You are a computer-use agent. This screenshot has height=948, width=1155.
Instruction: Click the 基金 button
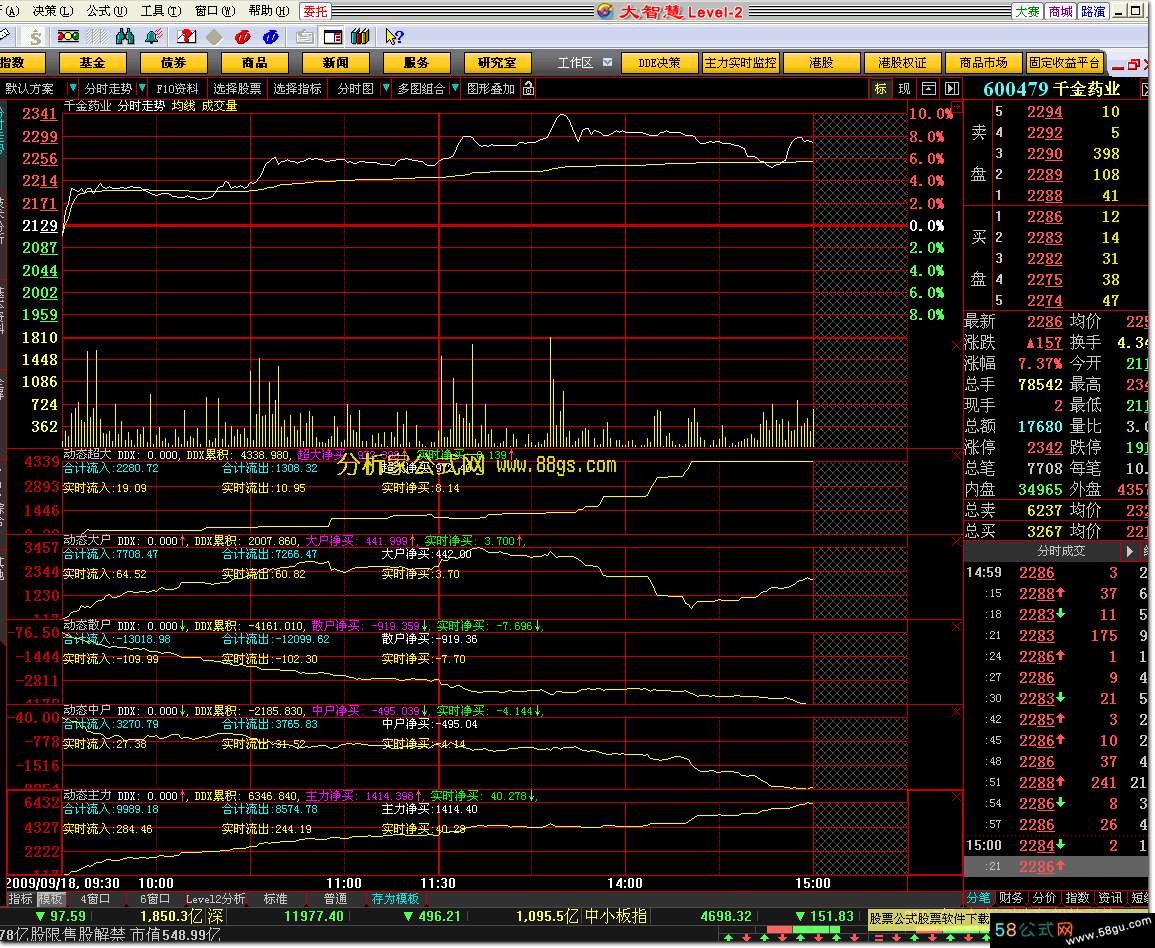point(93,63)
